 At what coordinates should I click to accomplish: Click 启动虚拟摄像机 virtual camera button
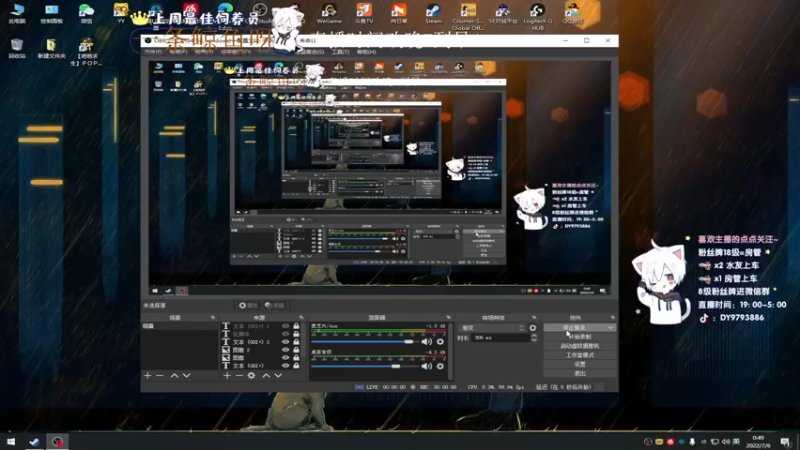[x=580, y=346]
